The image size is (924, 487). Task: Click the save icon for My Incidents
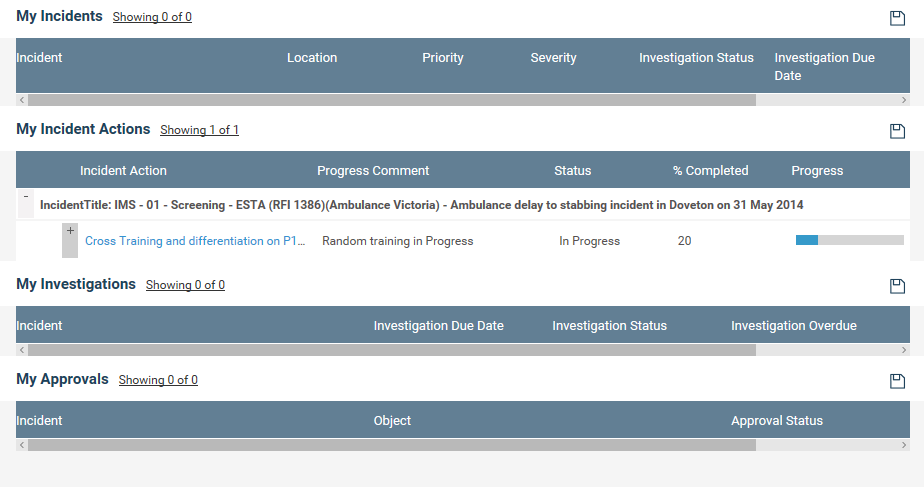click(x=897, y=18)
